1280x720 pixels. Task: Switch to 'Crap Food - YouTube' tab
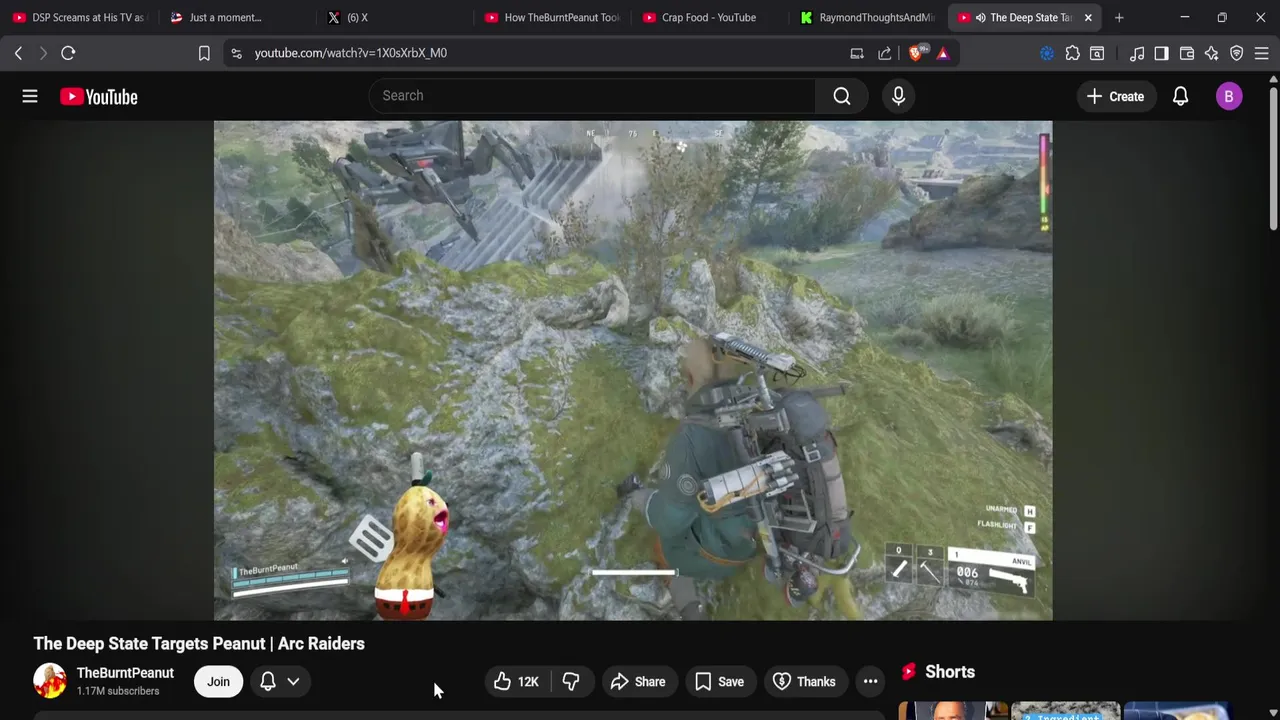[712, 17]
